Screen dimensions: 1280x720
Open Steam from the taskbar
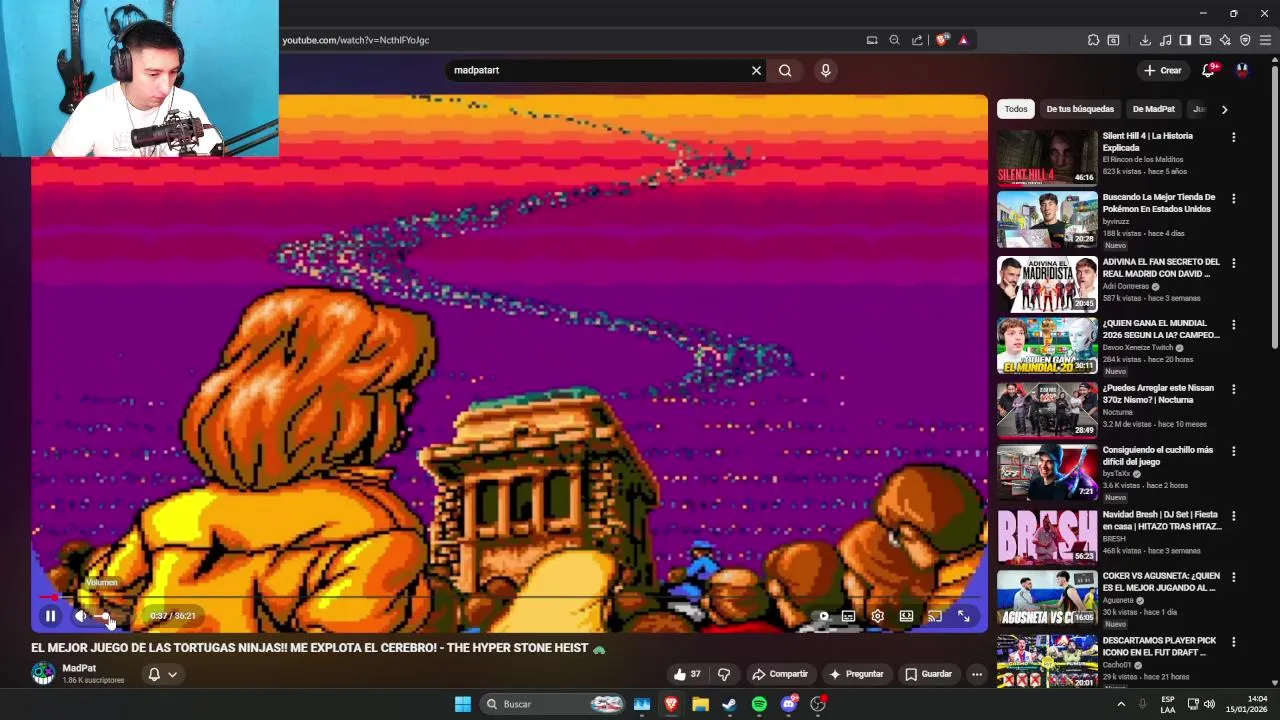click(x=729, y=704)
